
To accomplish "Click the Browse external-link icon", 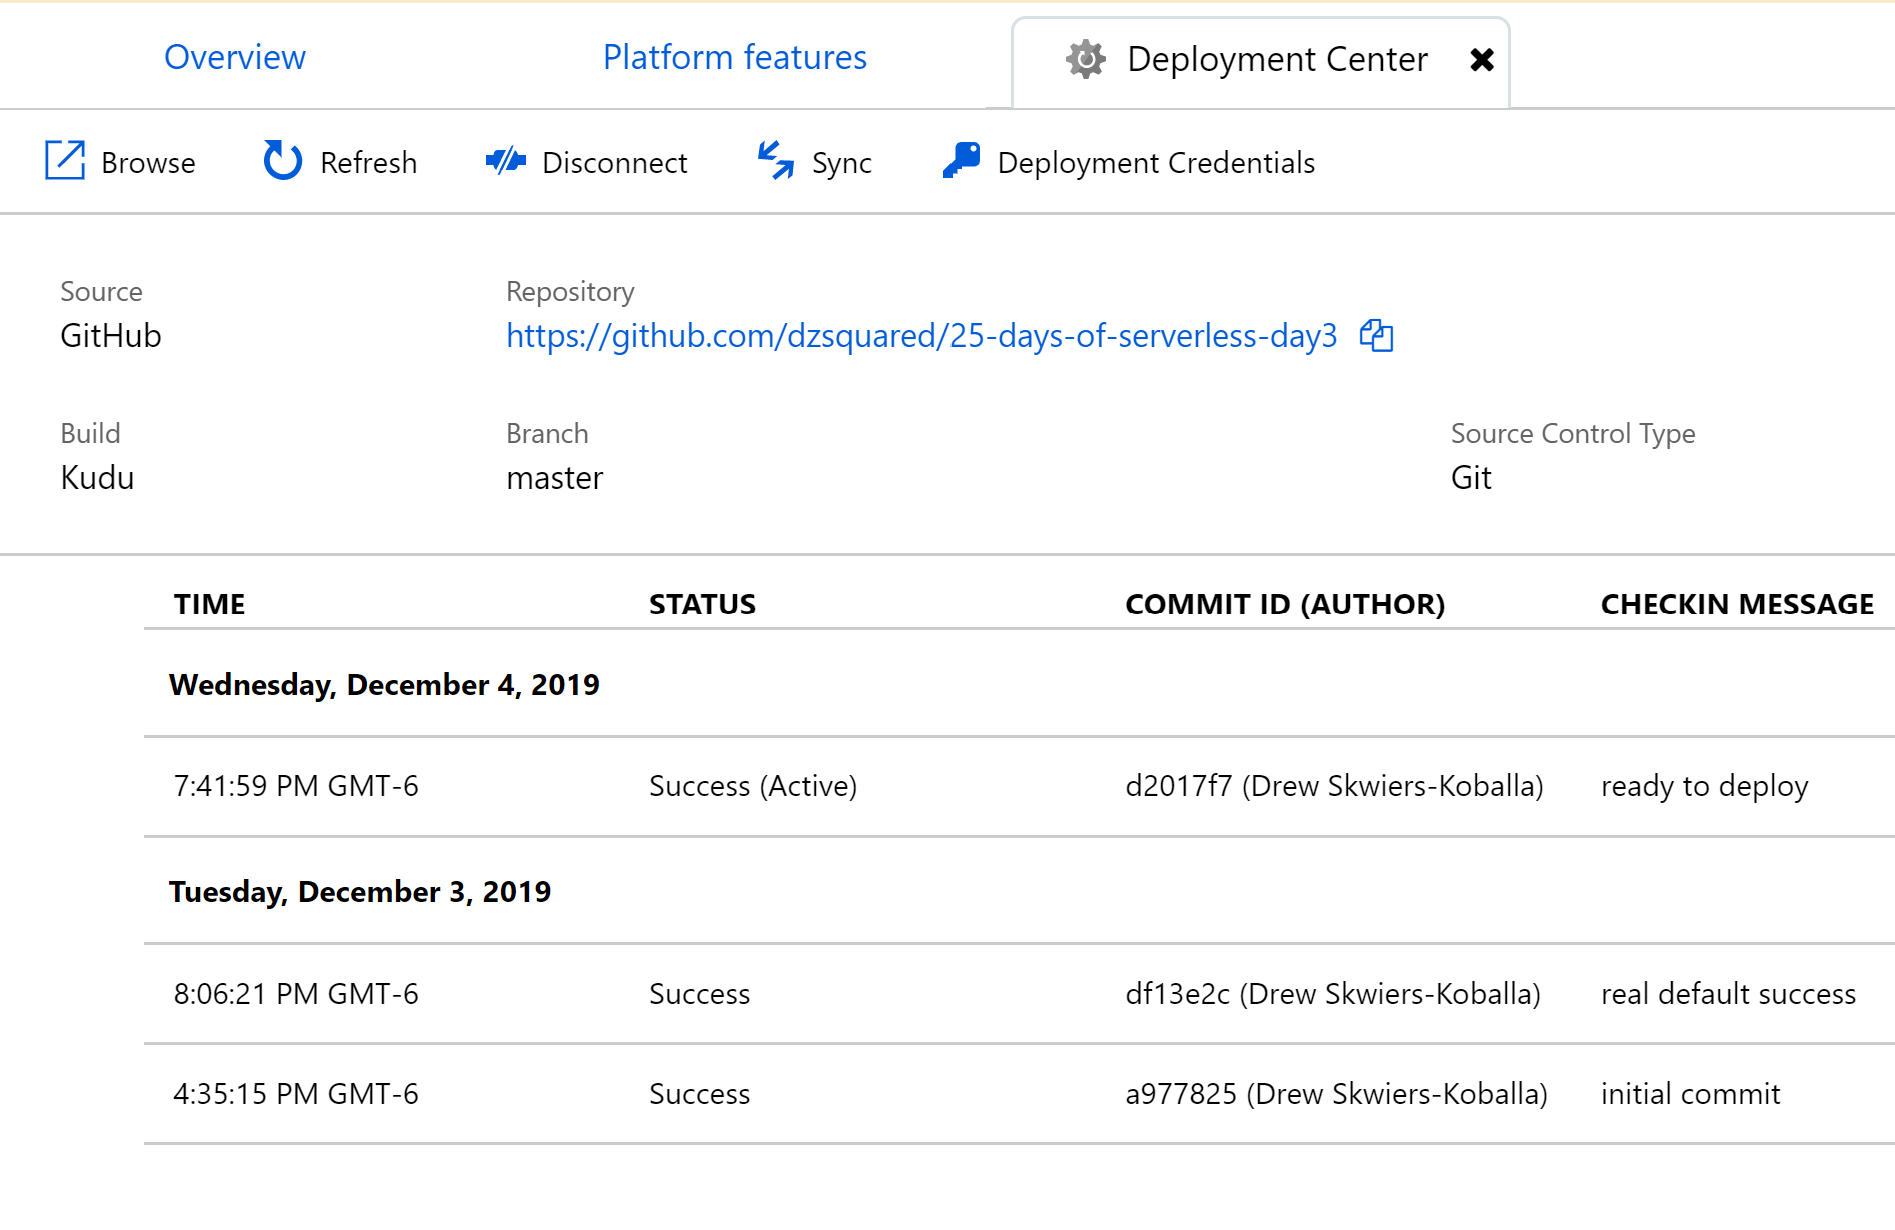I will 65,161.
